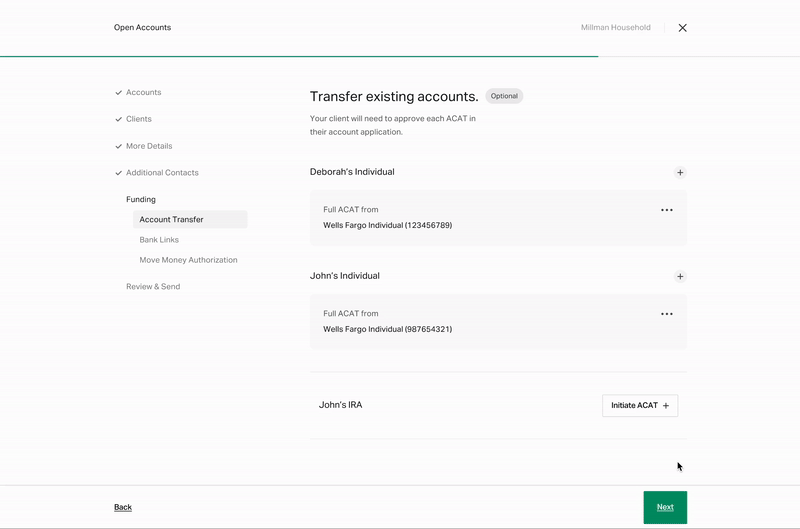Click the John's Individual account heading

tap(344, 276)
